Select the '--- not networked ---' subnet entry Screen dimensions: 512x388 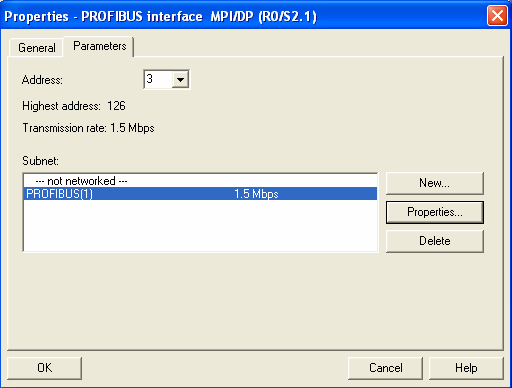click(200, 181)
